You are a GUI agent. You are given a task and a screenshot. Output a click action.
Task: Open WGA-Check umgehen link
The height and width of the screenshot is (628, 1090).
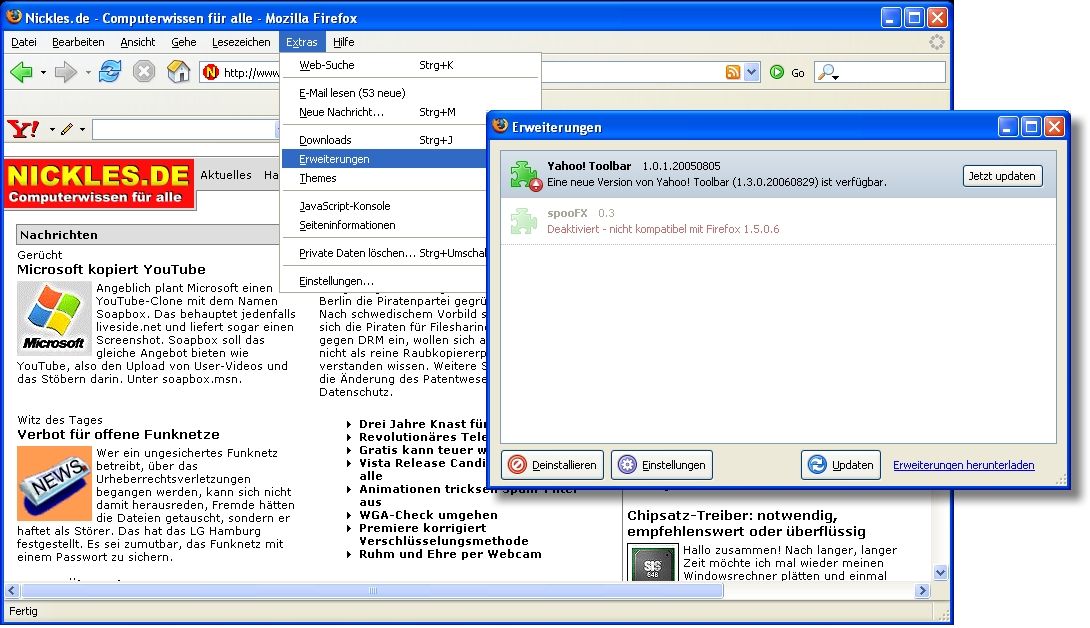pos(428,515)
